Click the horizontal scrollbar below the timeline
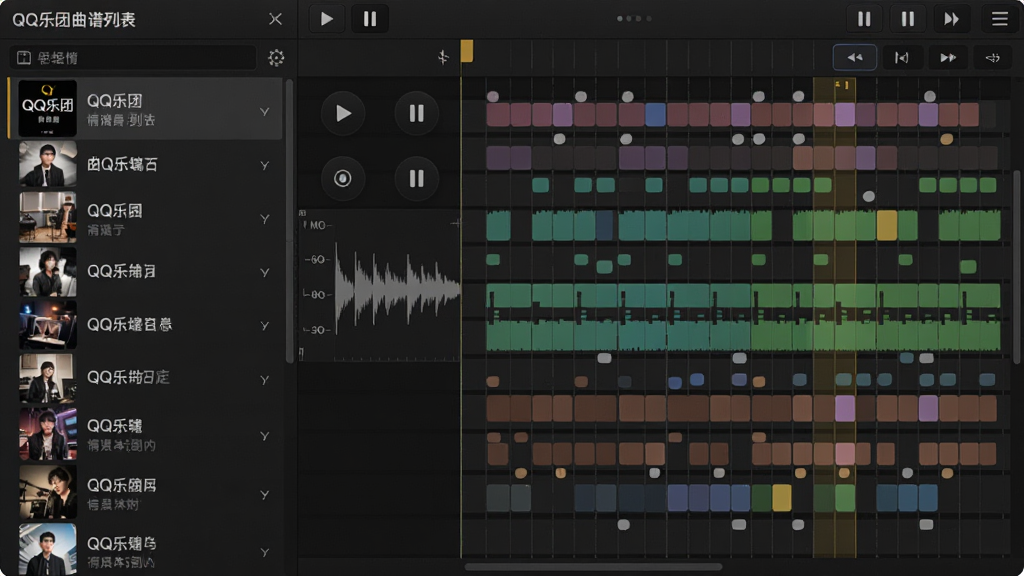 click(594, 567)
